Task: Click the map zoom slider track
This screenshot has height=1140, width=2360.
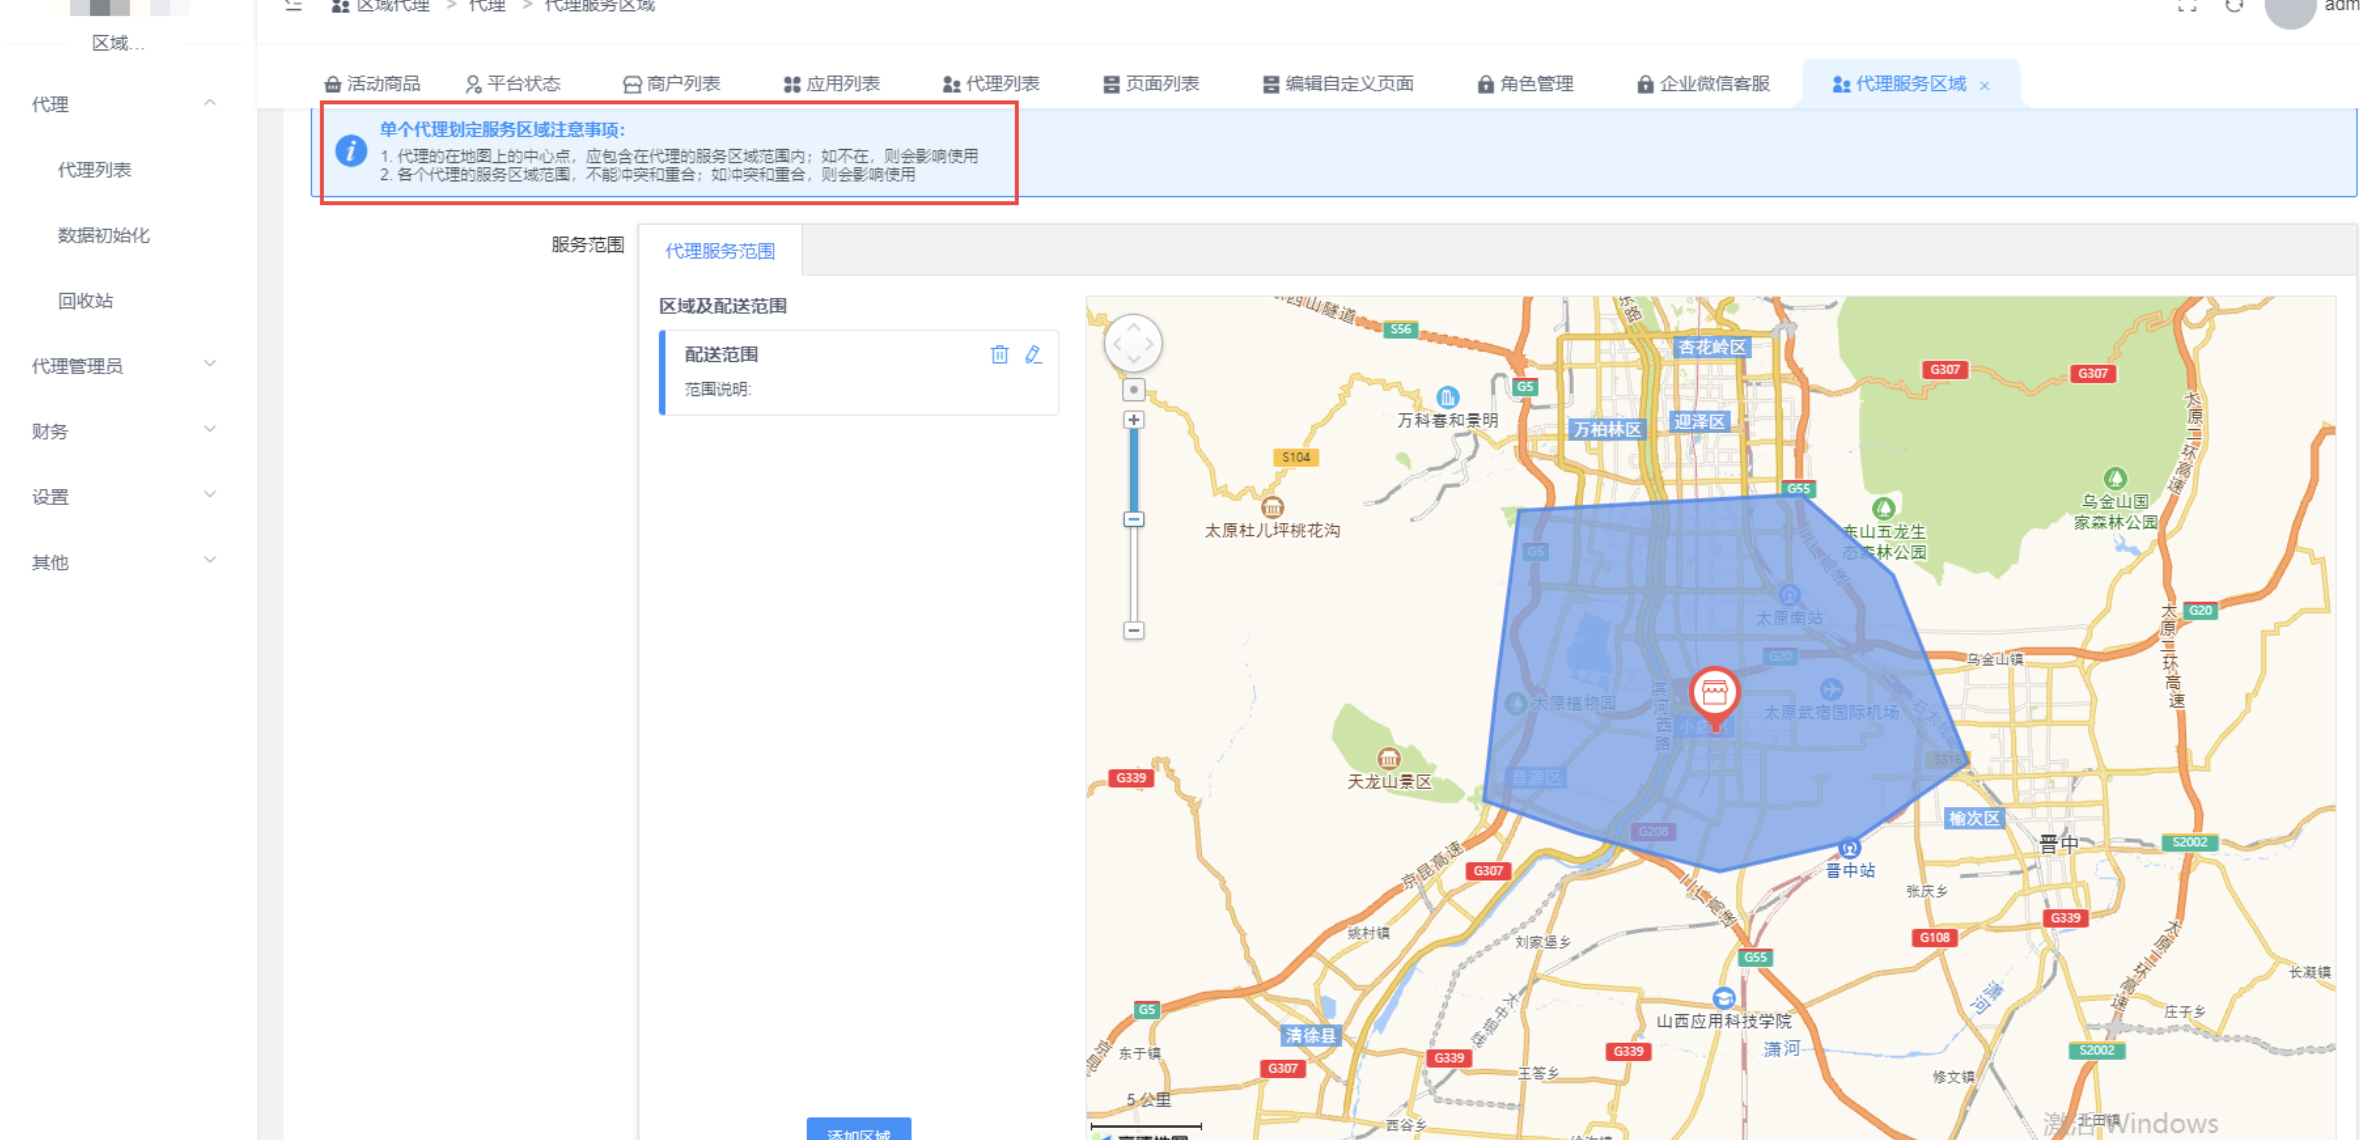Action: (x=1133, y=525)
